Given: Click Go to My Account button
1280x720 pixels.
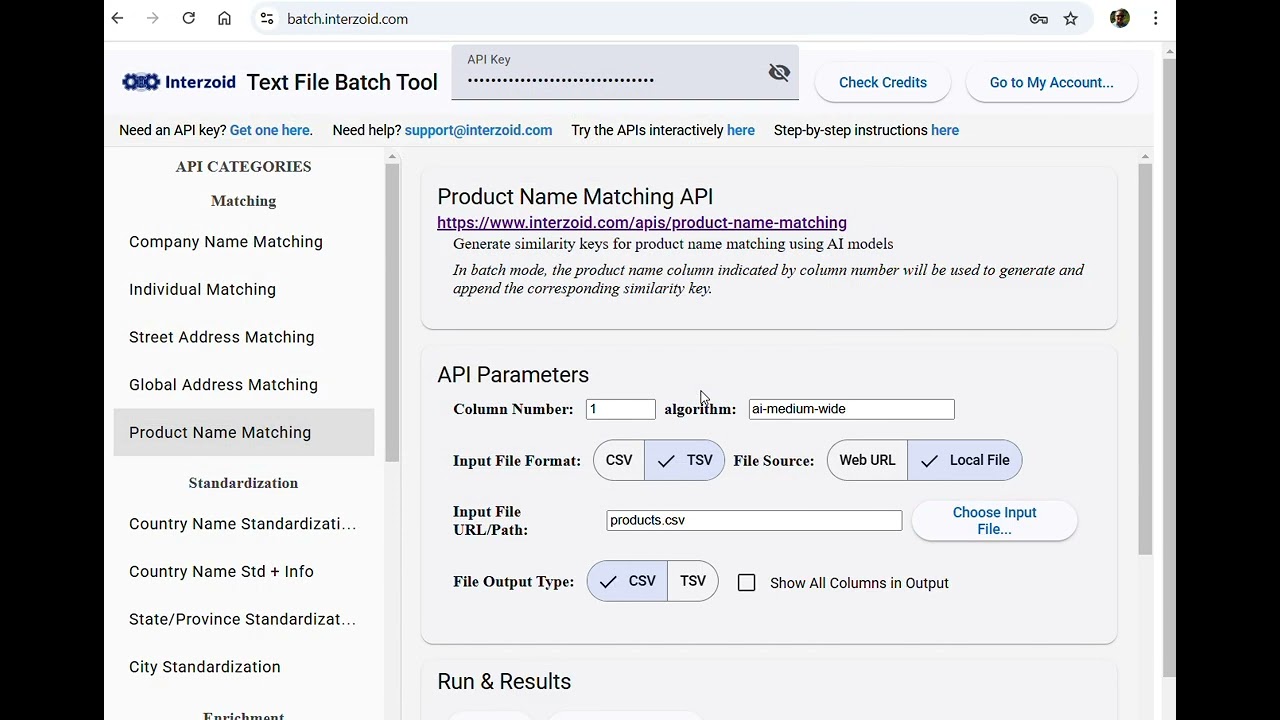Looking at the screenshot, I should [x=1052, y=83].
